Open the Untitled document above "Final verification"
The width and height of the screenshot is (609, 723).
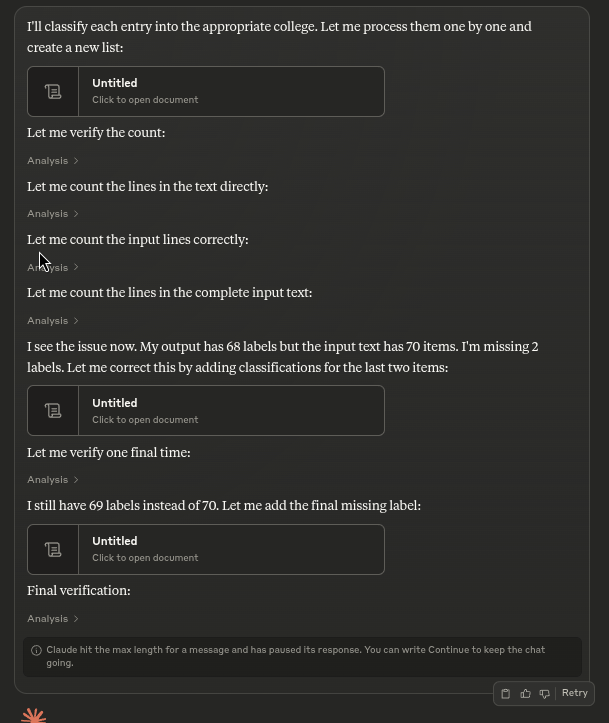point(115,541)
